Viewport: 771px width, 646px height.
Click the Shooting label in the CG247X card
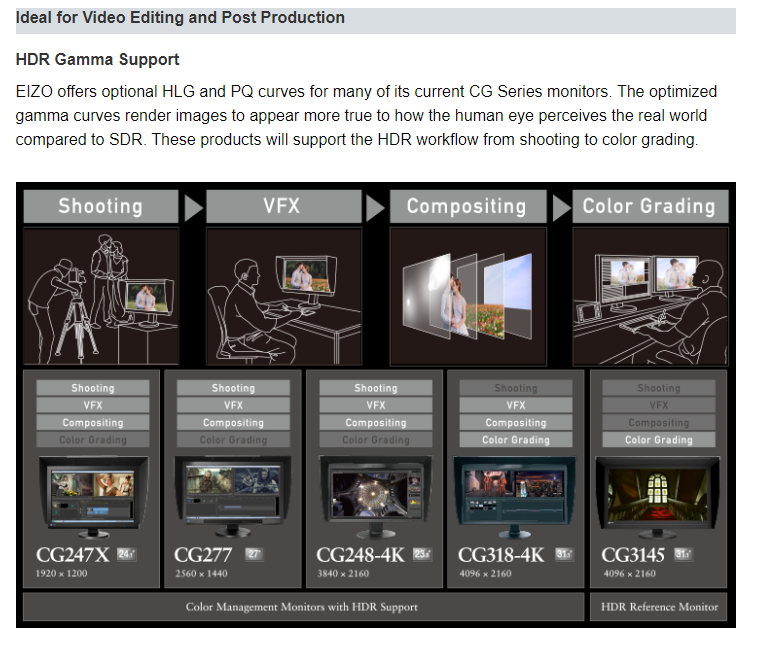pos(93,388)
